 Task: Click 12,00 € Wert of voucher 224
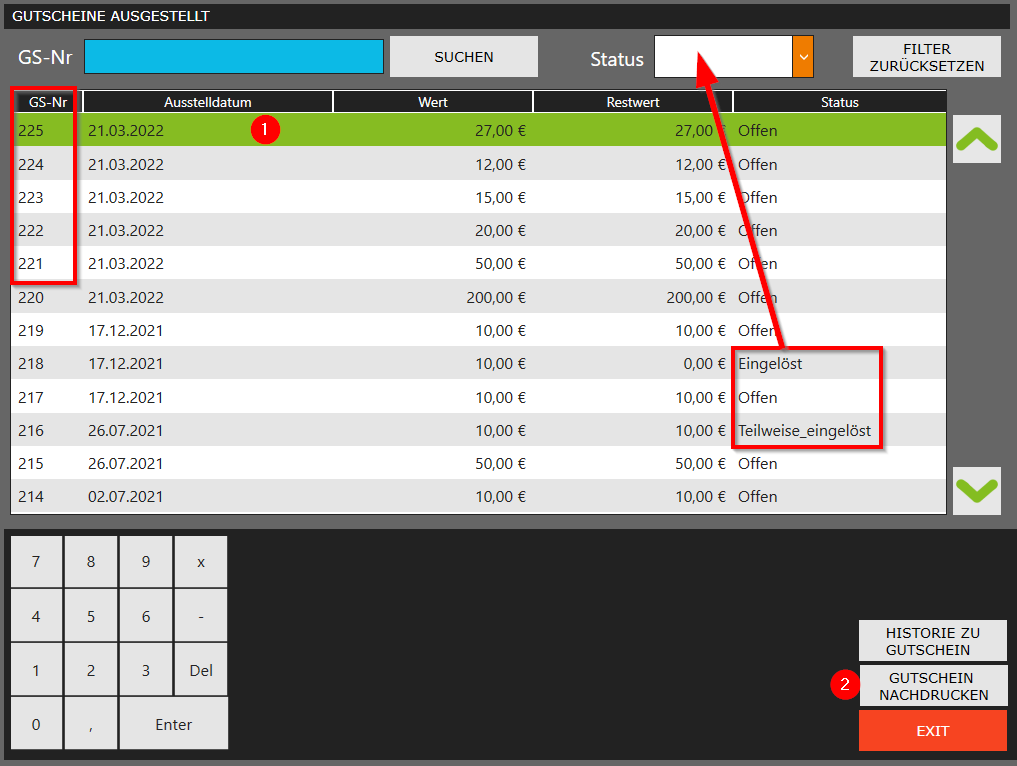tap(500, 164)
